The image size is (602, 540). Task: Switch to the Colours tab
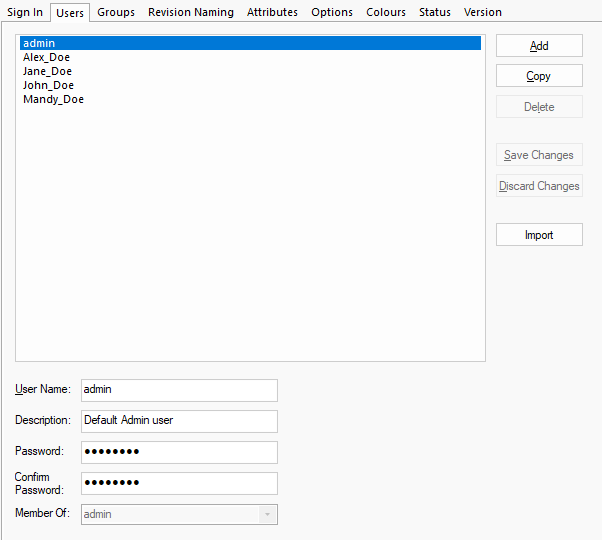pos(386,12)
